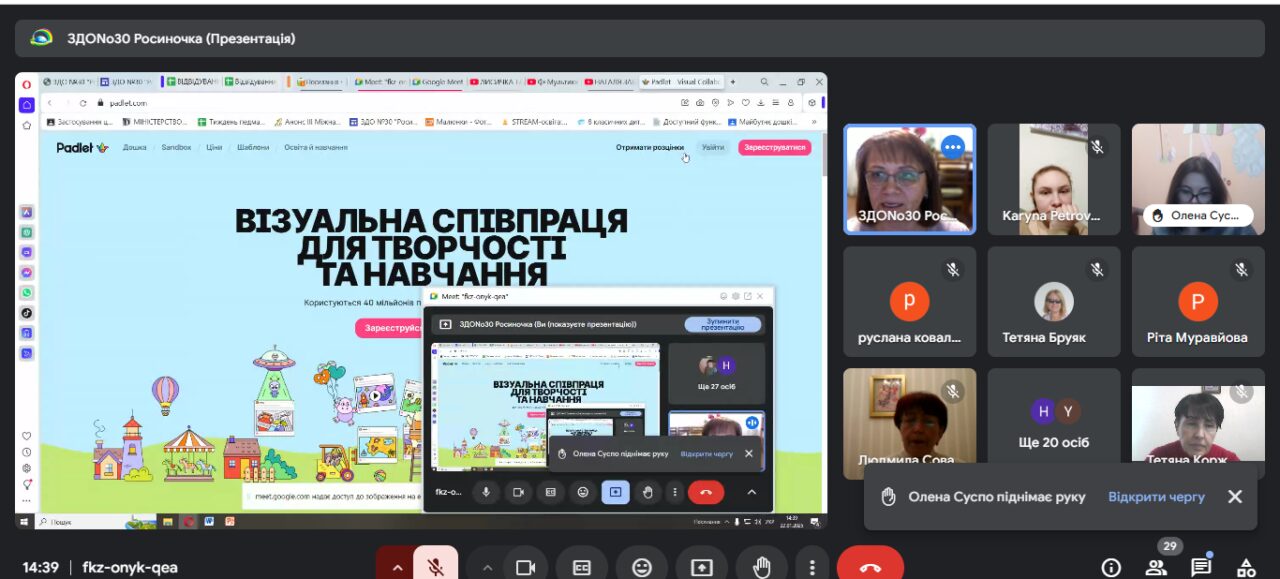
Task: Show the participants list with 29 people
Action: pos(1156,567)
